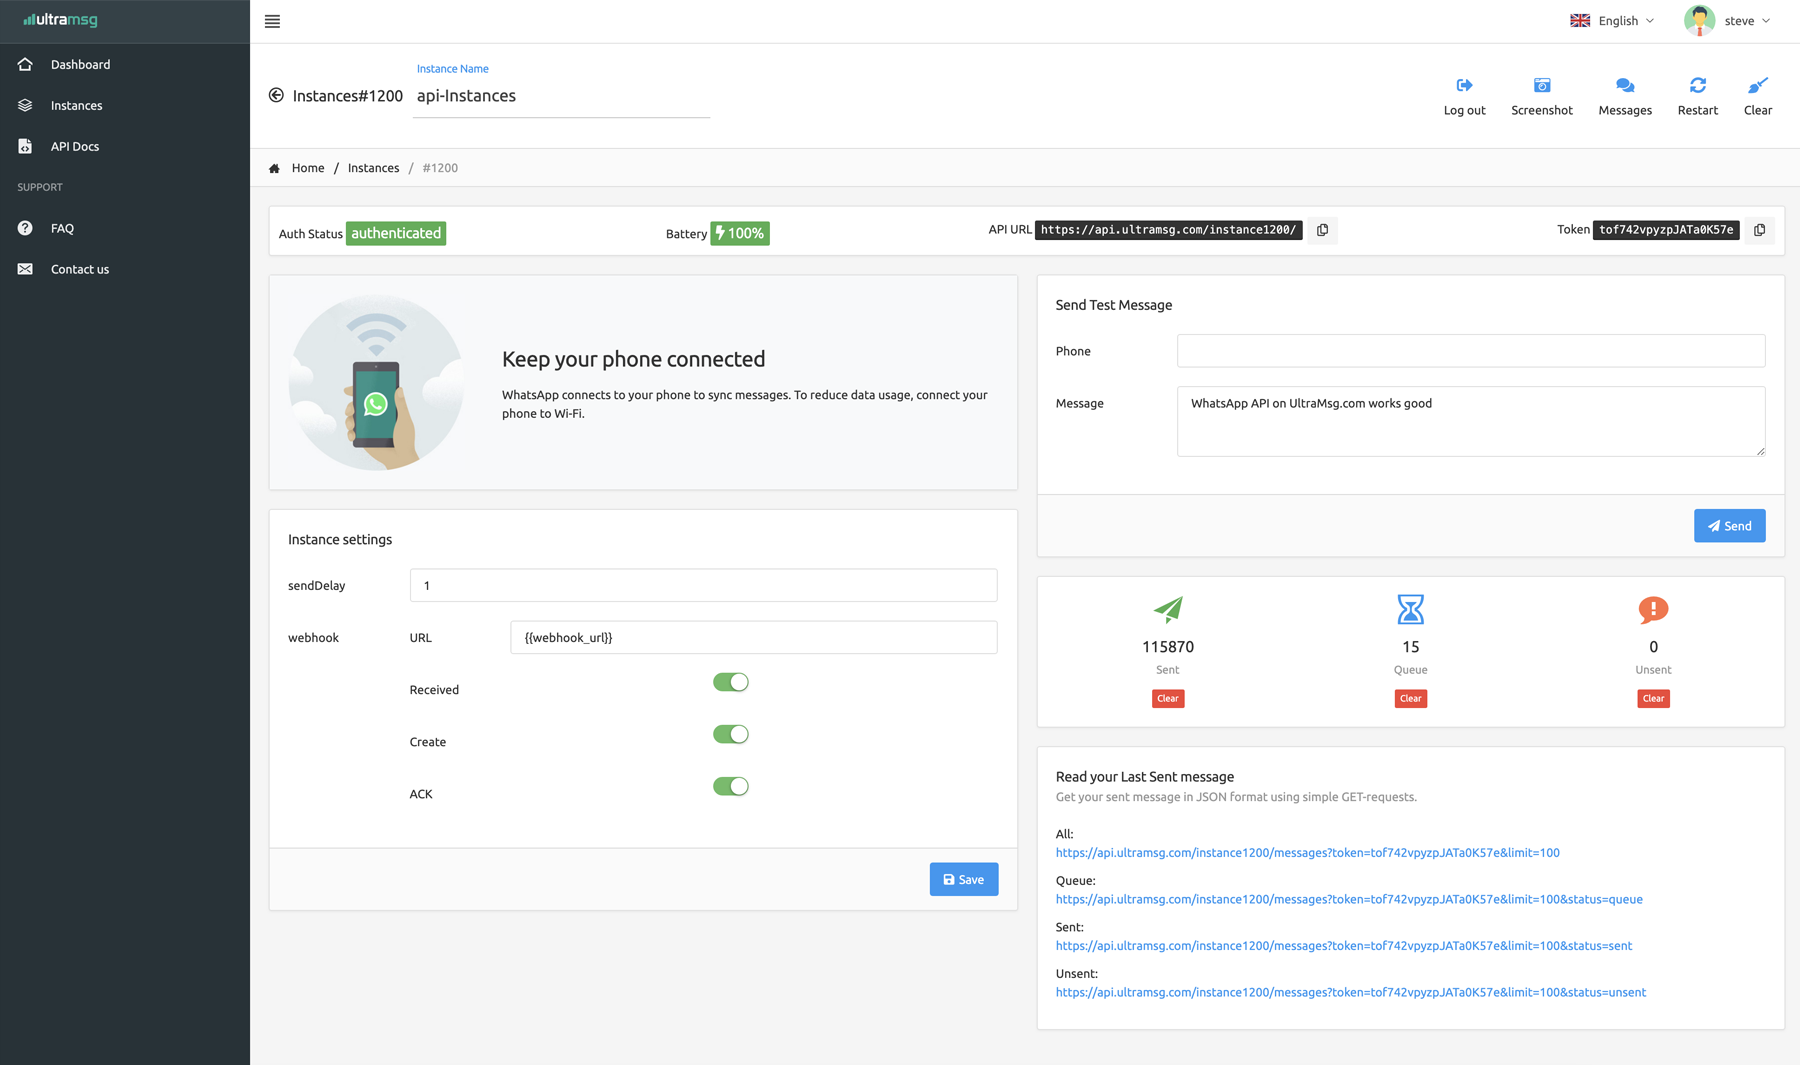Viewport: 1800px width, 1065px height.
Task: Click the Messages icon in the toolbar
Action: coord(1624,95)
